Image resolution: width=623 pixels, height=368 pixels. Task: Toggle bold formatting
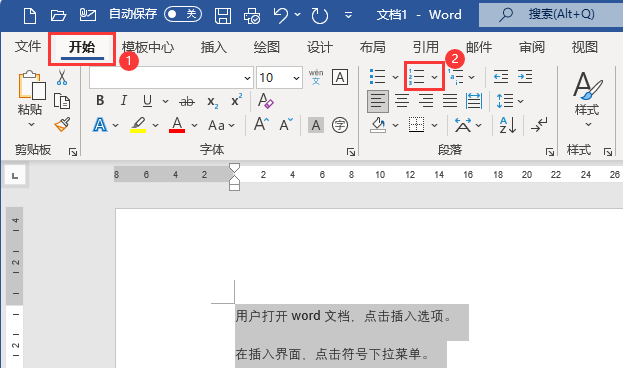click(100, 101)
